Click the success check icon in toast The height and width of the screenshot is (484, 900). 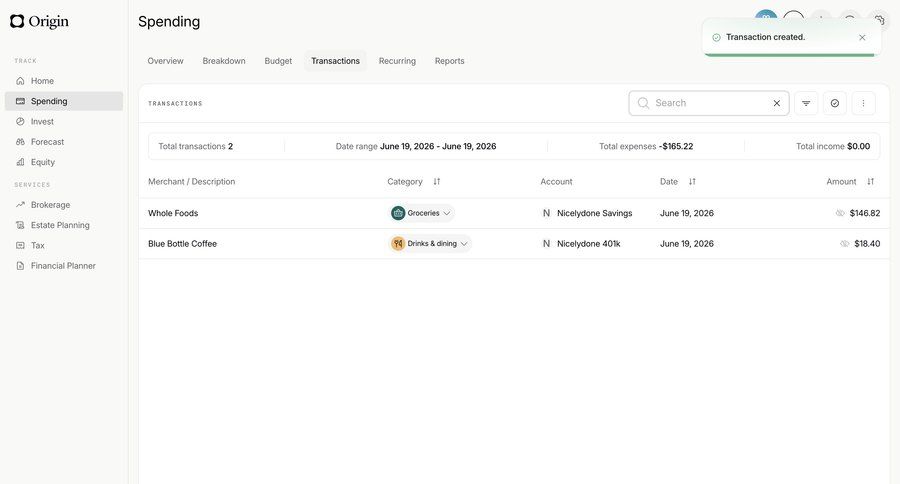[716, 37]
